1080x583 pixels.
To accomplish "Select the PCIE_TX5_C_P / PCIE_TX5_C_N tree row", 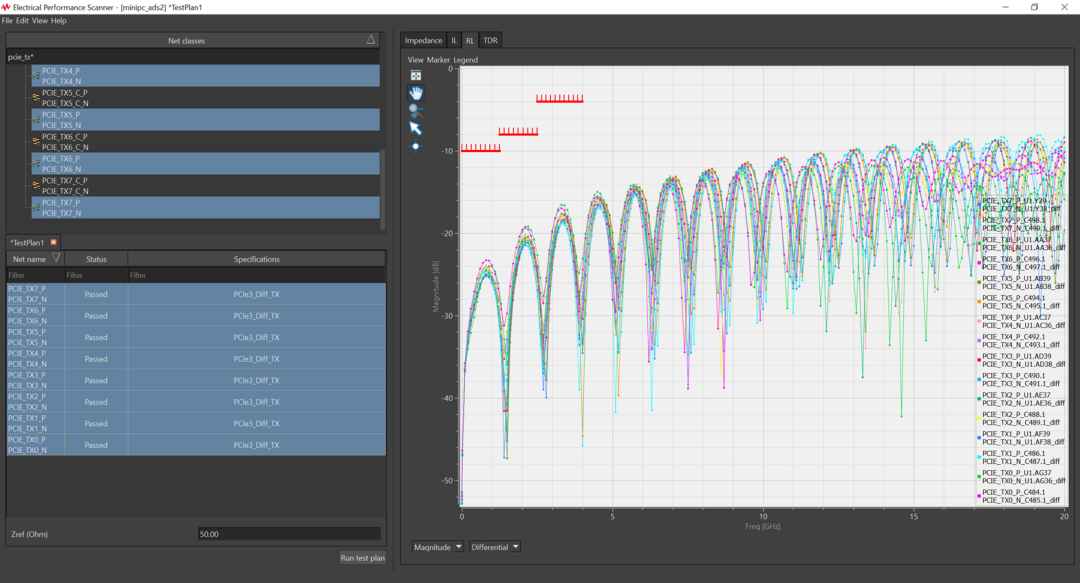I will (x=205, y=98).
